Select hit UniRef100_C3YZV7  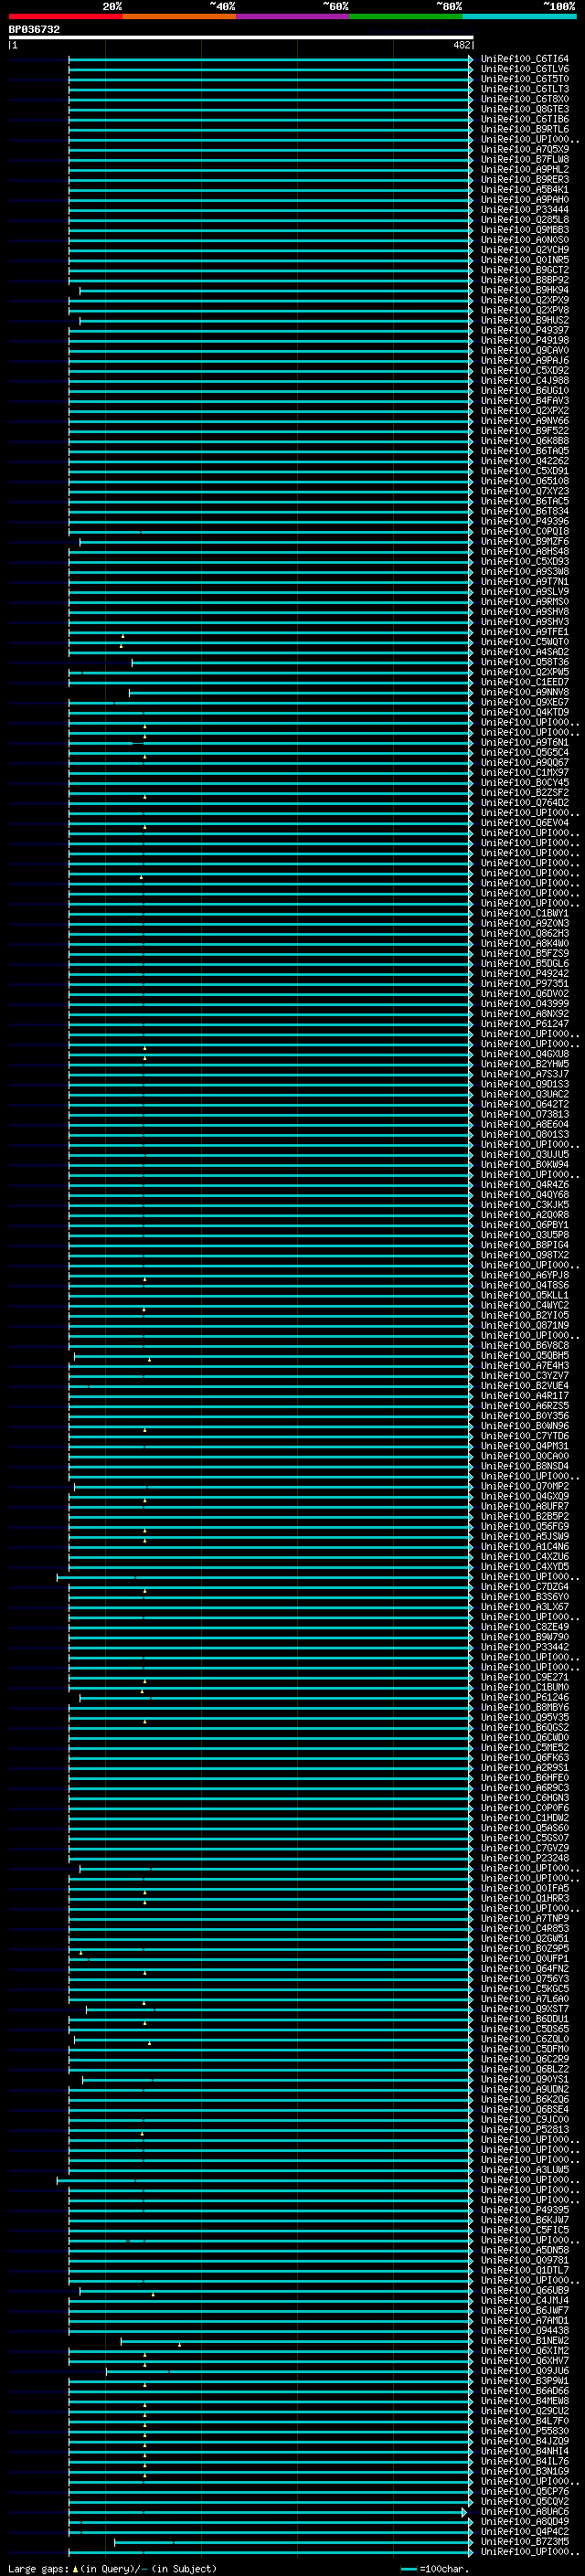[x=525, y=1376]
